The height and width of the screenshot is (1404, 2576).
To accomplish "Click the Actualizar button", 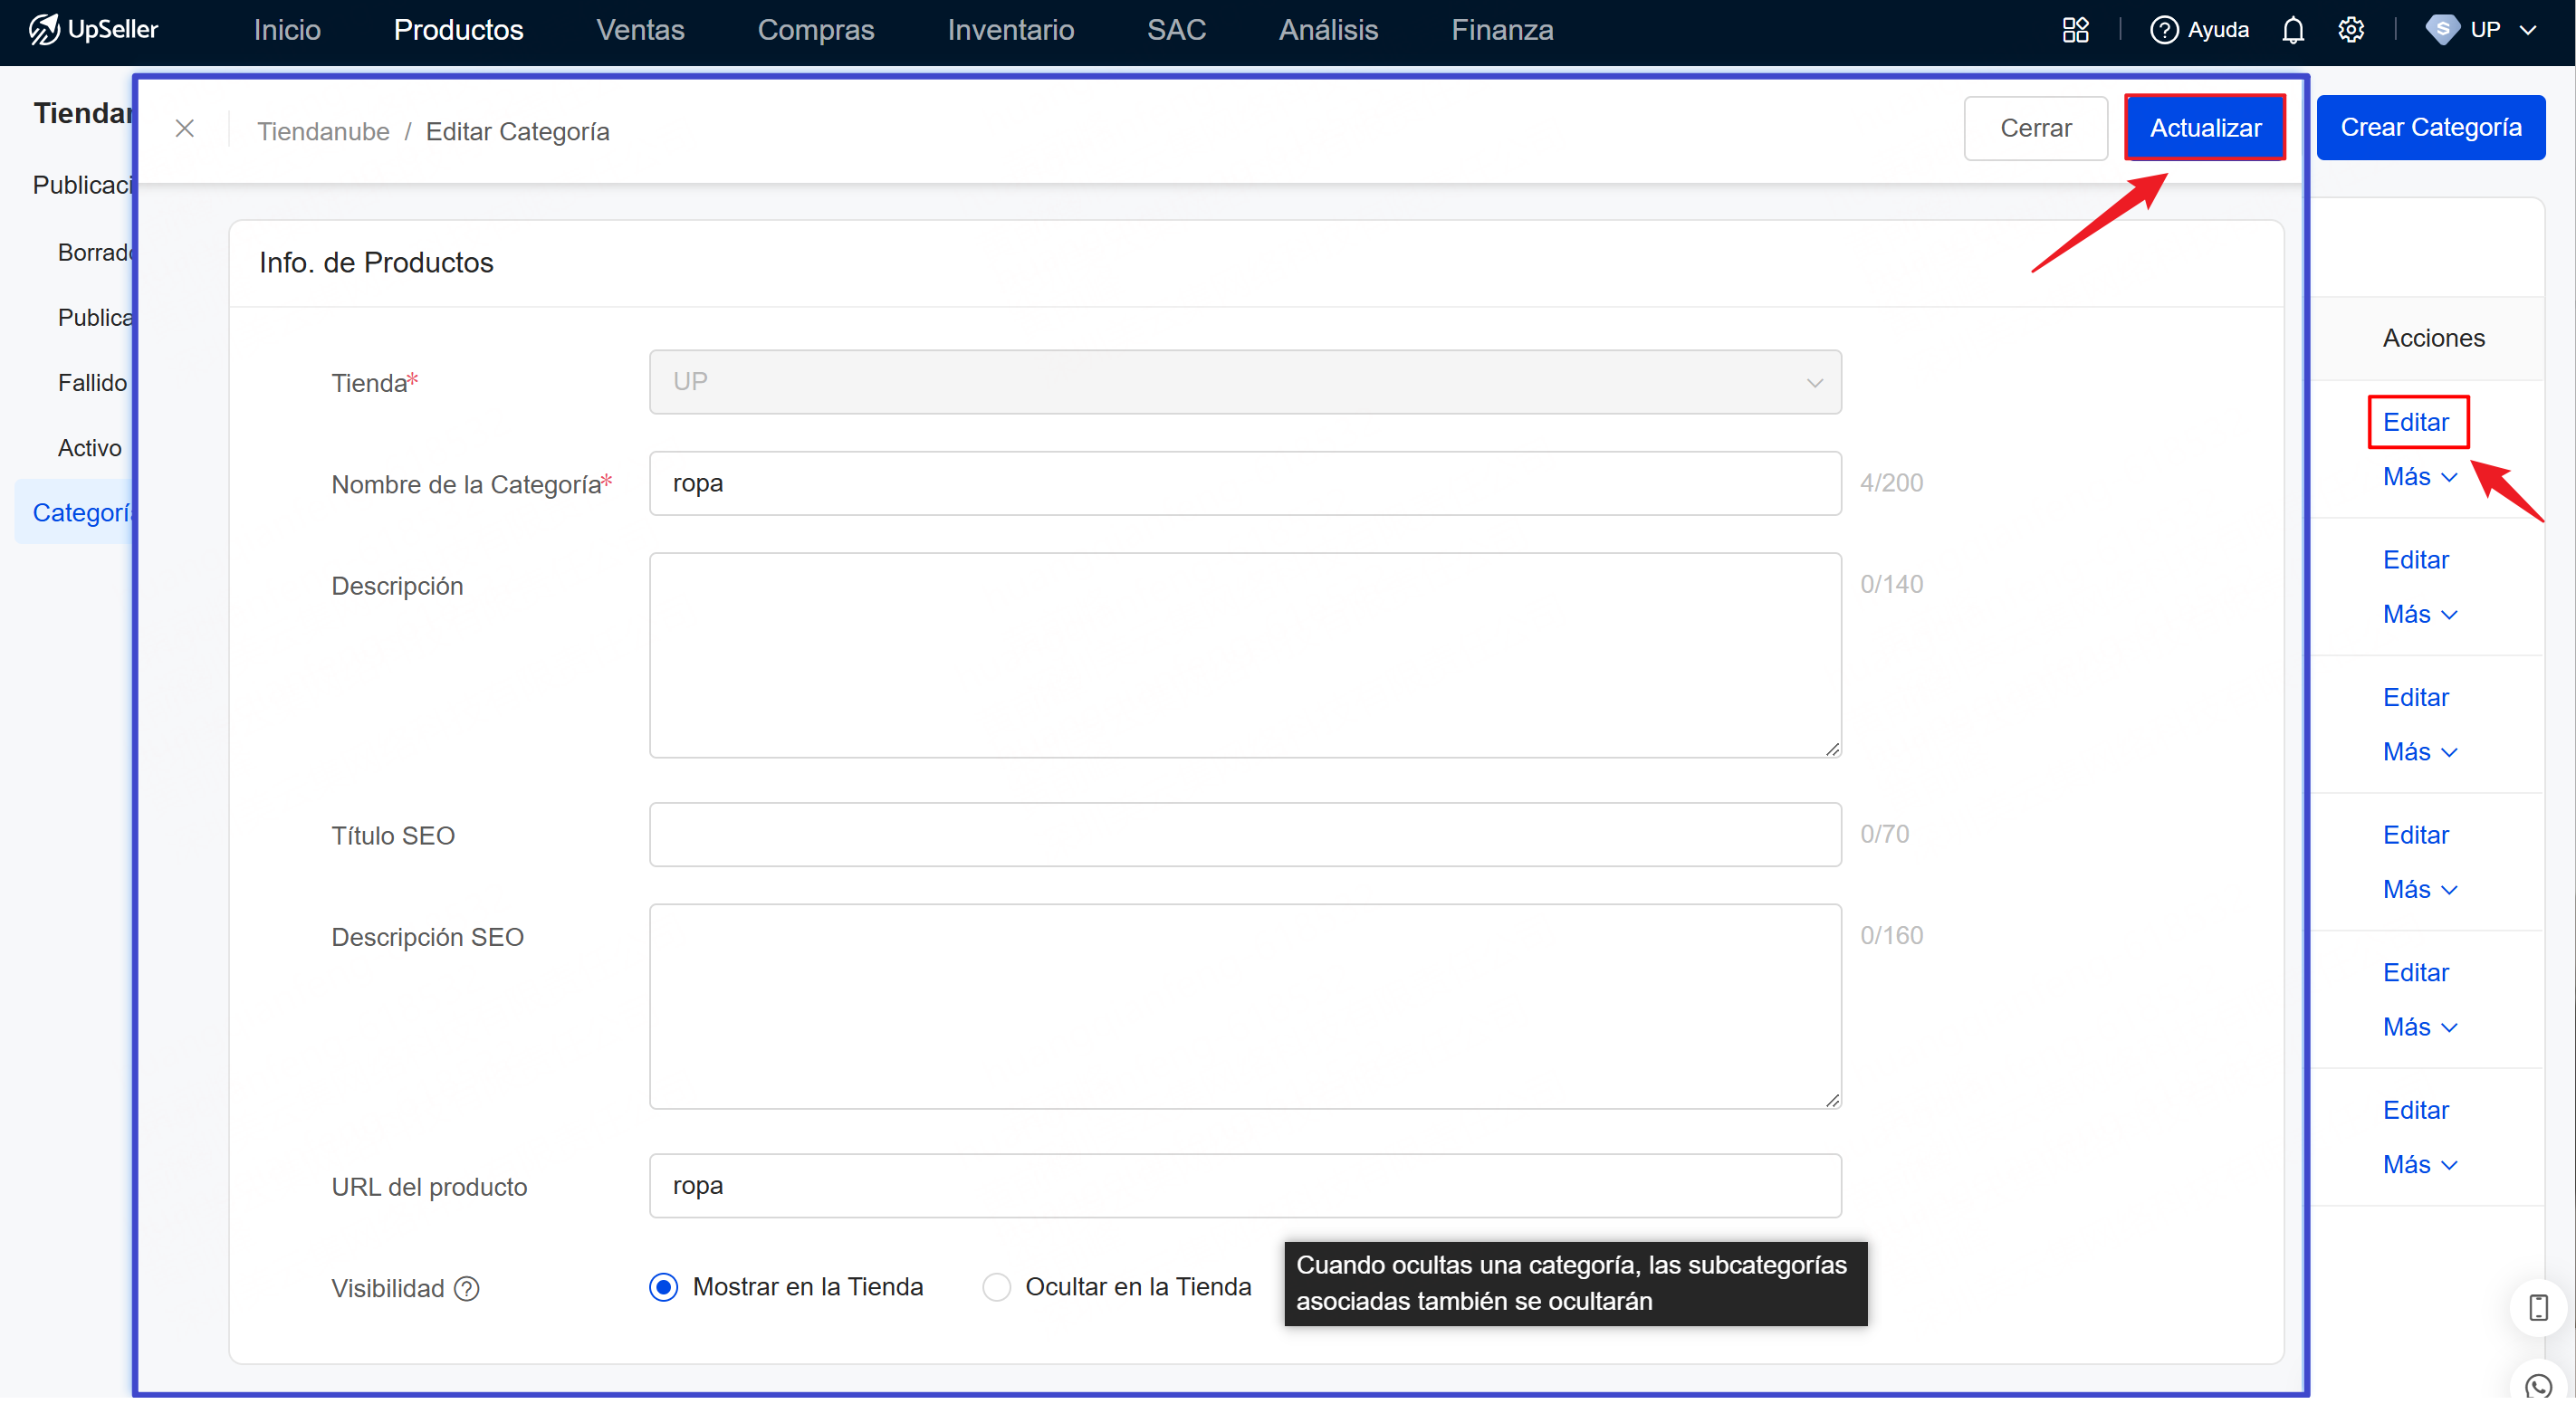I will (x=2204, y=128).
